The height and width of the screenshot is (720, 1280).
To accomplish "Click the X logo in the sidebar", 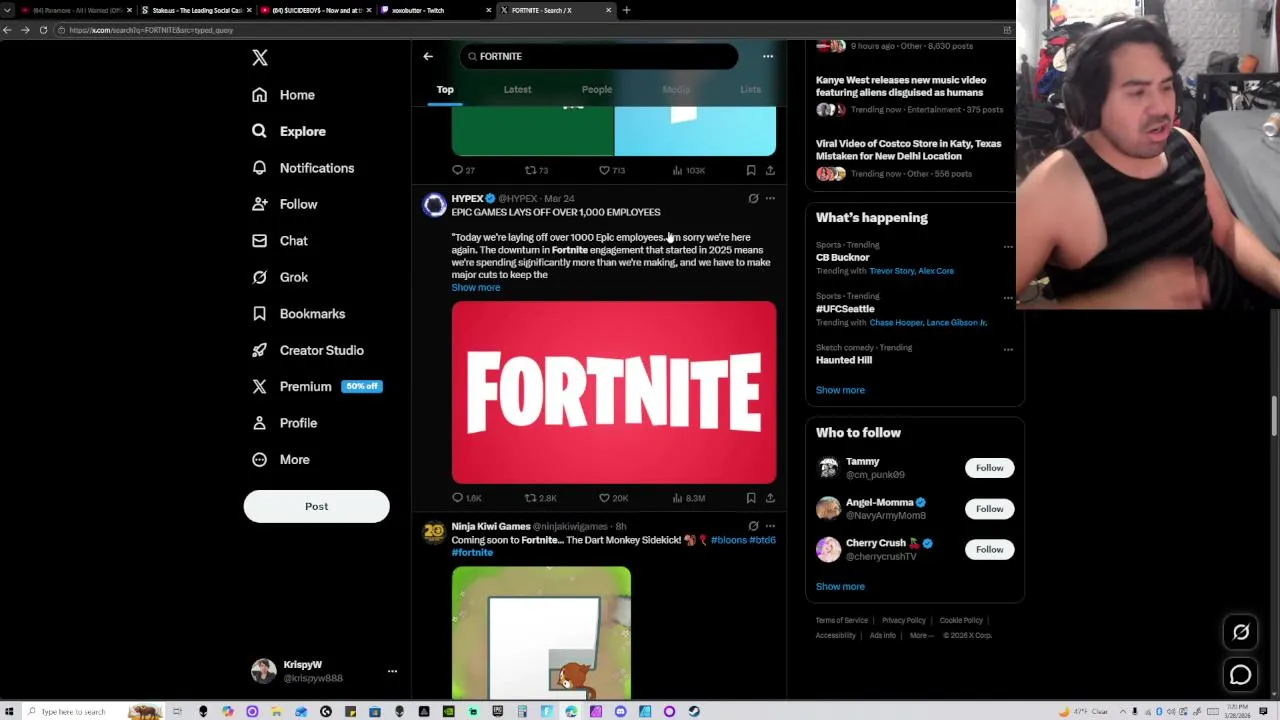I will 260,58.
